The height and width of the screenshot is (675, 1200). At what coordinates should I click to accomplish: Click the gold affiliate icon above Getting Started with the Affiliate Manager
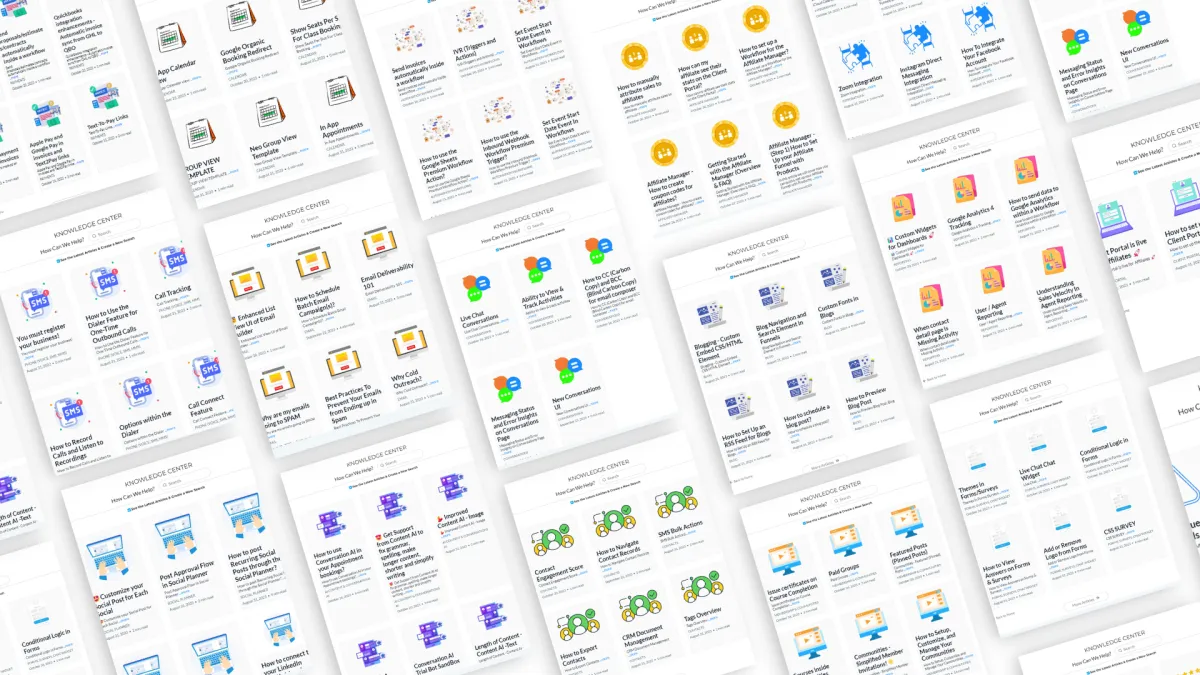coord(724,133)
